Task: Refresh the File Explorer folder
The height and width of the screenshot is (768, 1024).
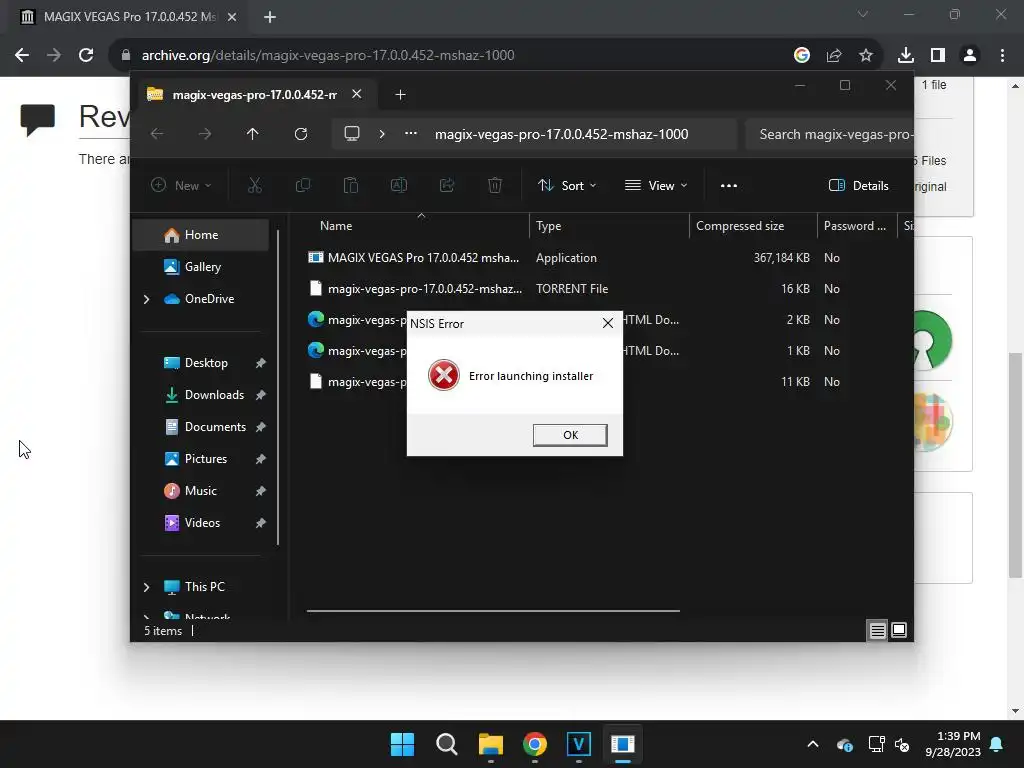Action: (301, 134)
